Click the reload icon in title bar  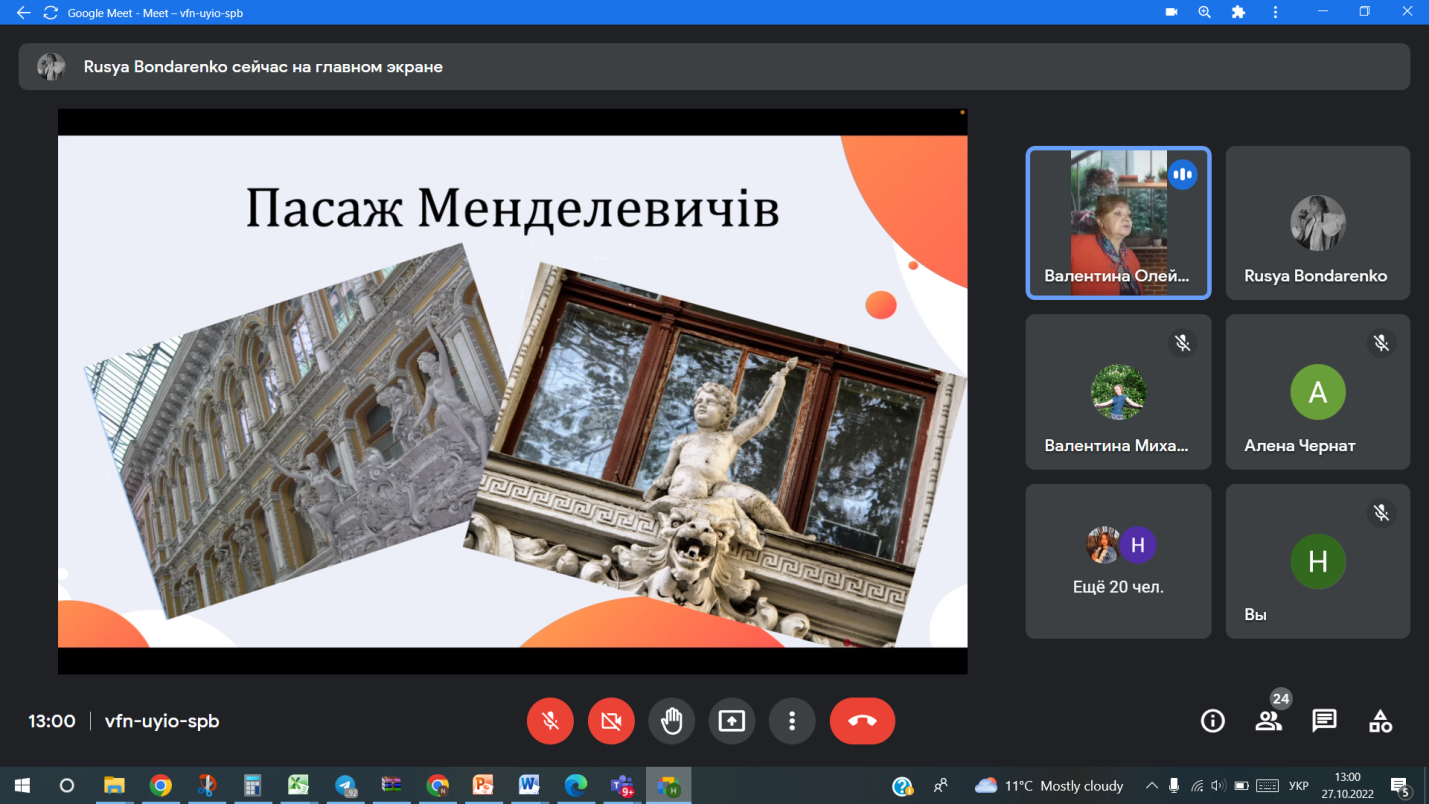[50, 13]
